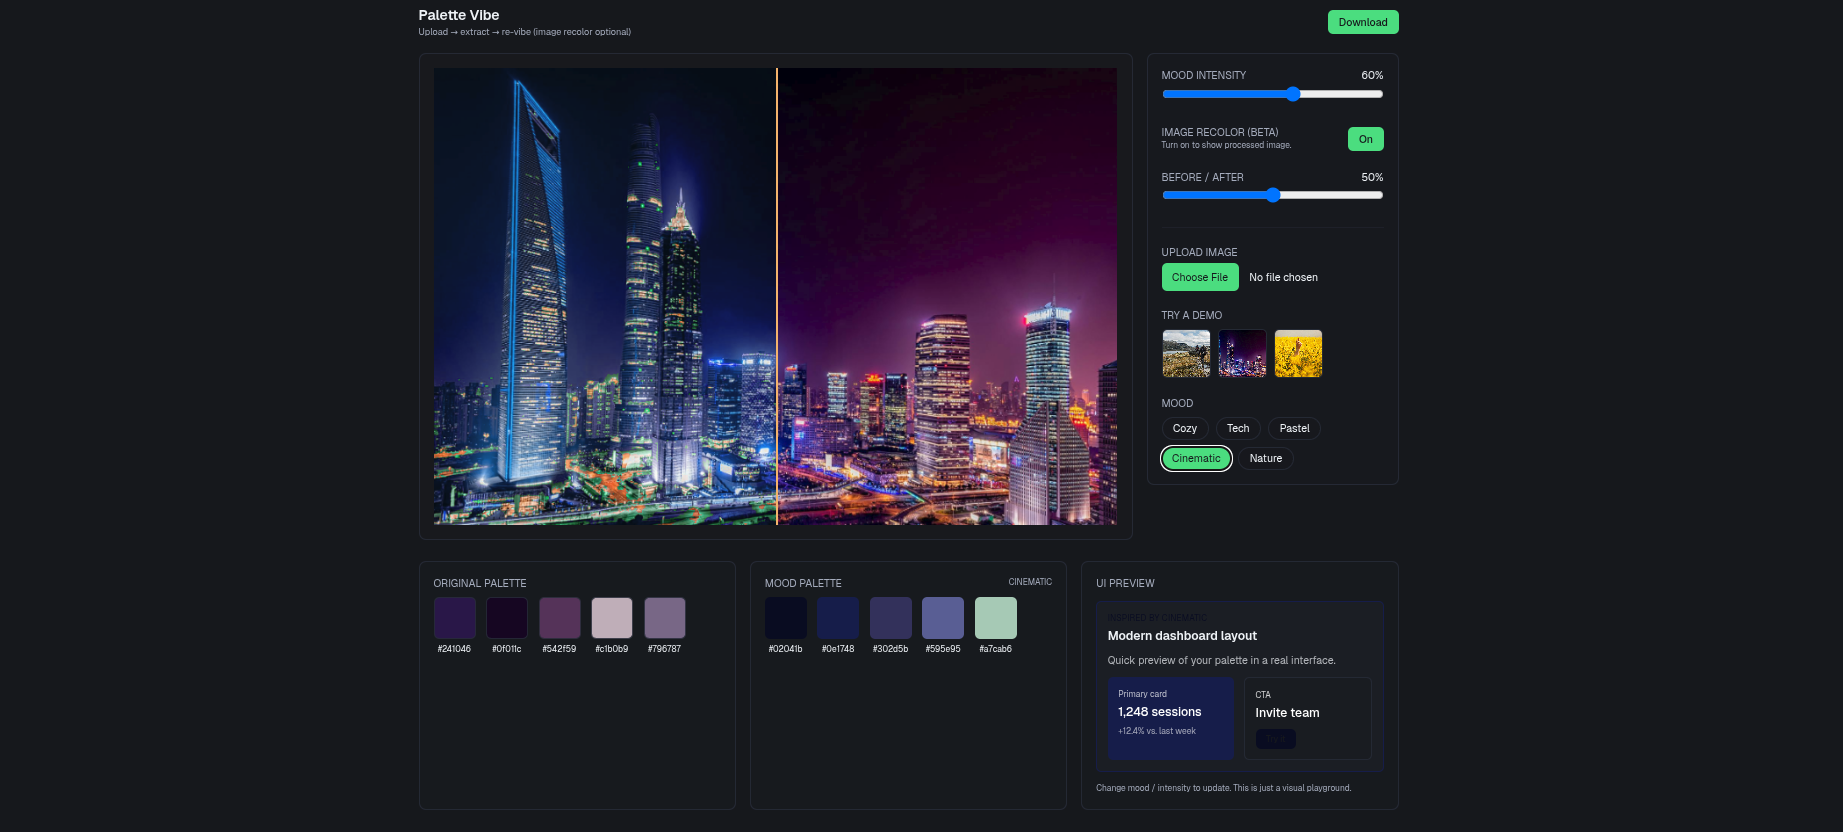Click mood swatch #a7cab6
The height and width of the screenshot is (832, 1843).
(x=996, y=618)
